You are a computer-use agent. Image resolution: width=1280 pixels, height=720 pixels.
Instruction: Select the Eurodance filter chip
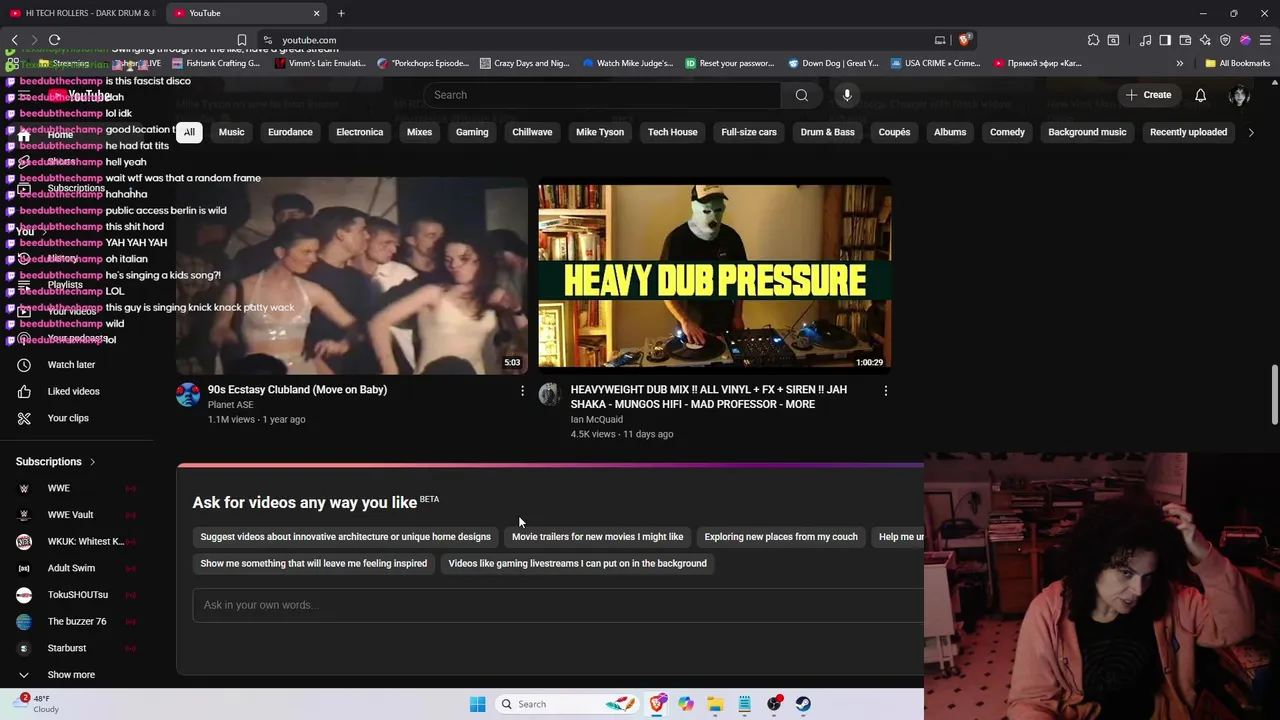tap(290, 132)
